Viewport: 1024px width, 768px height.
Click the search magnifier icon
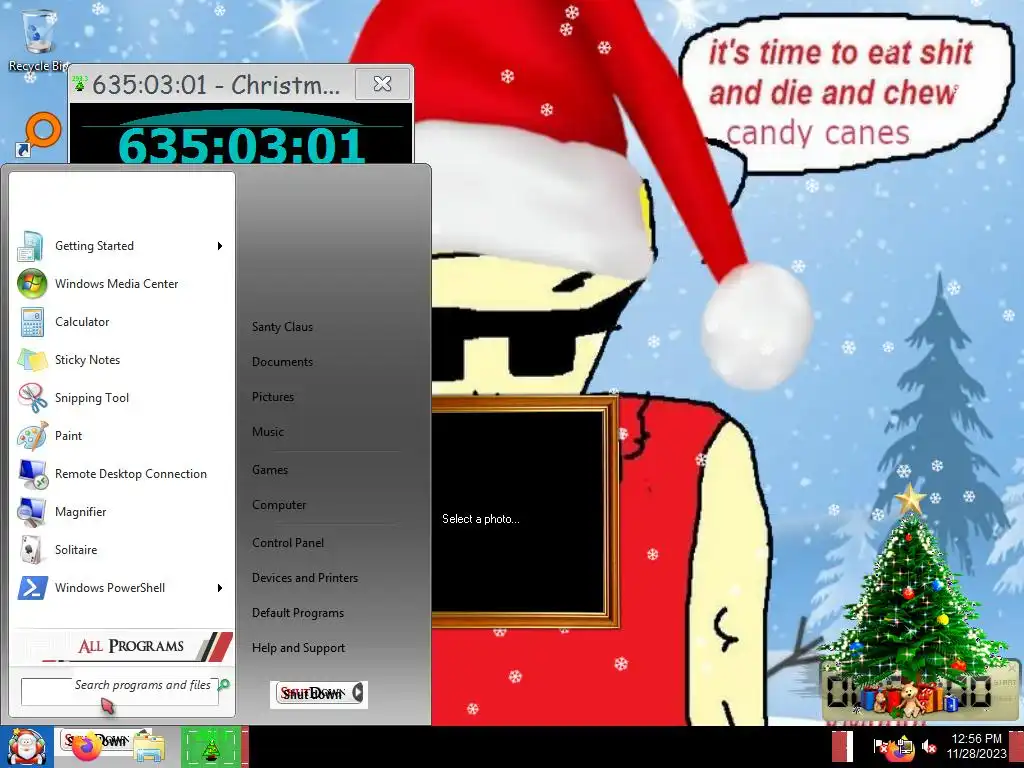click(224, 684)
